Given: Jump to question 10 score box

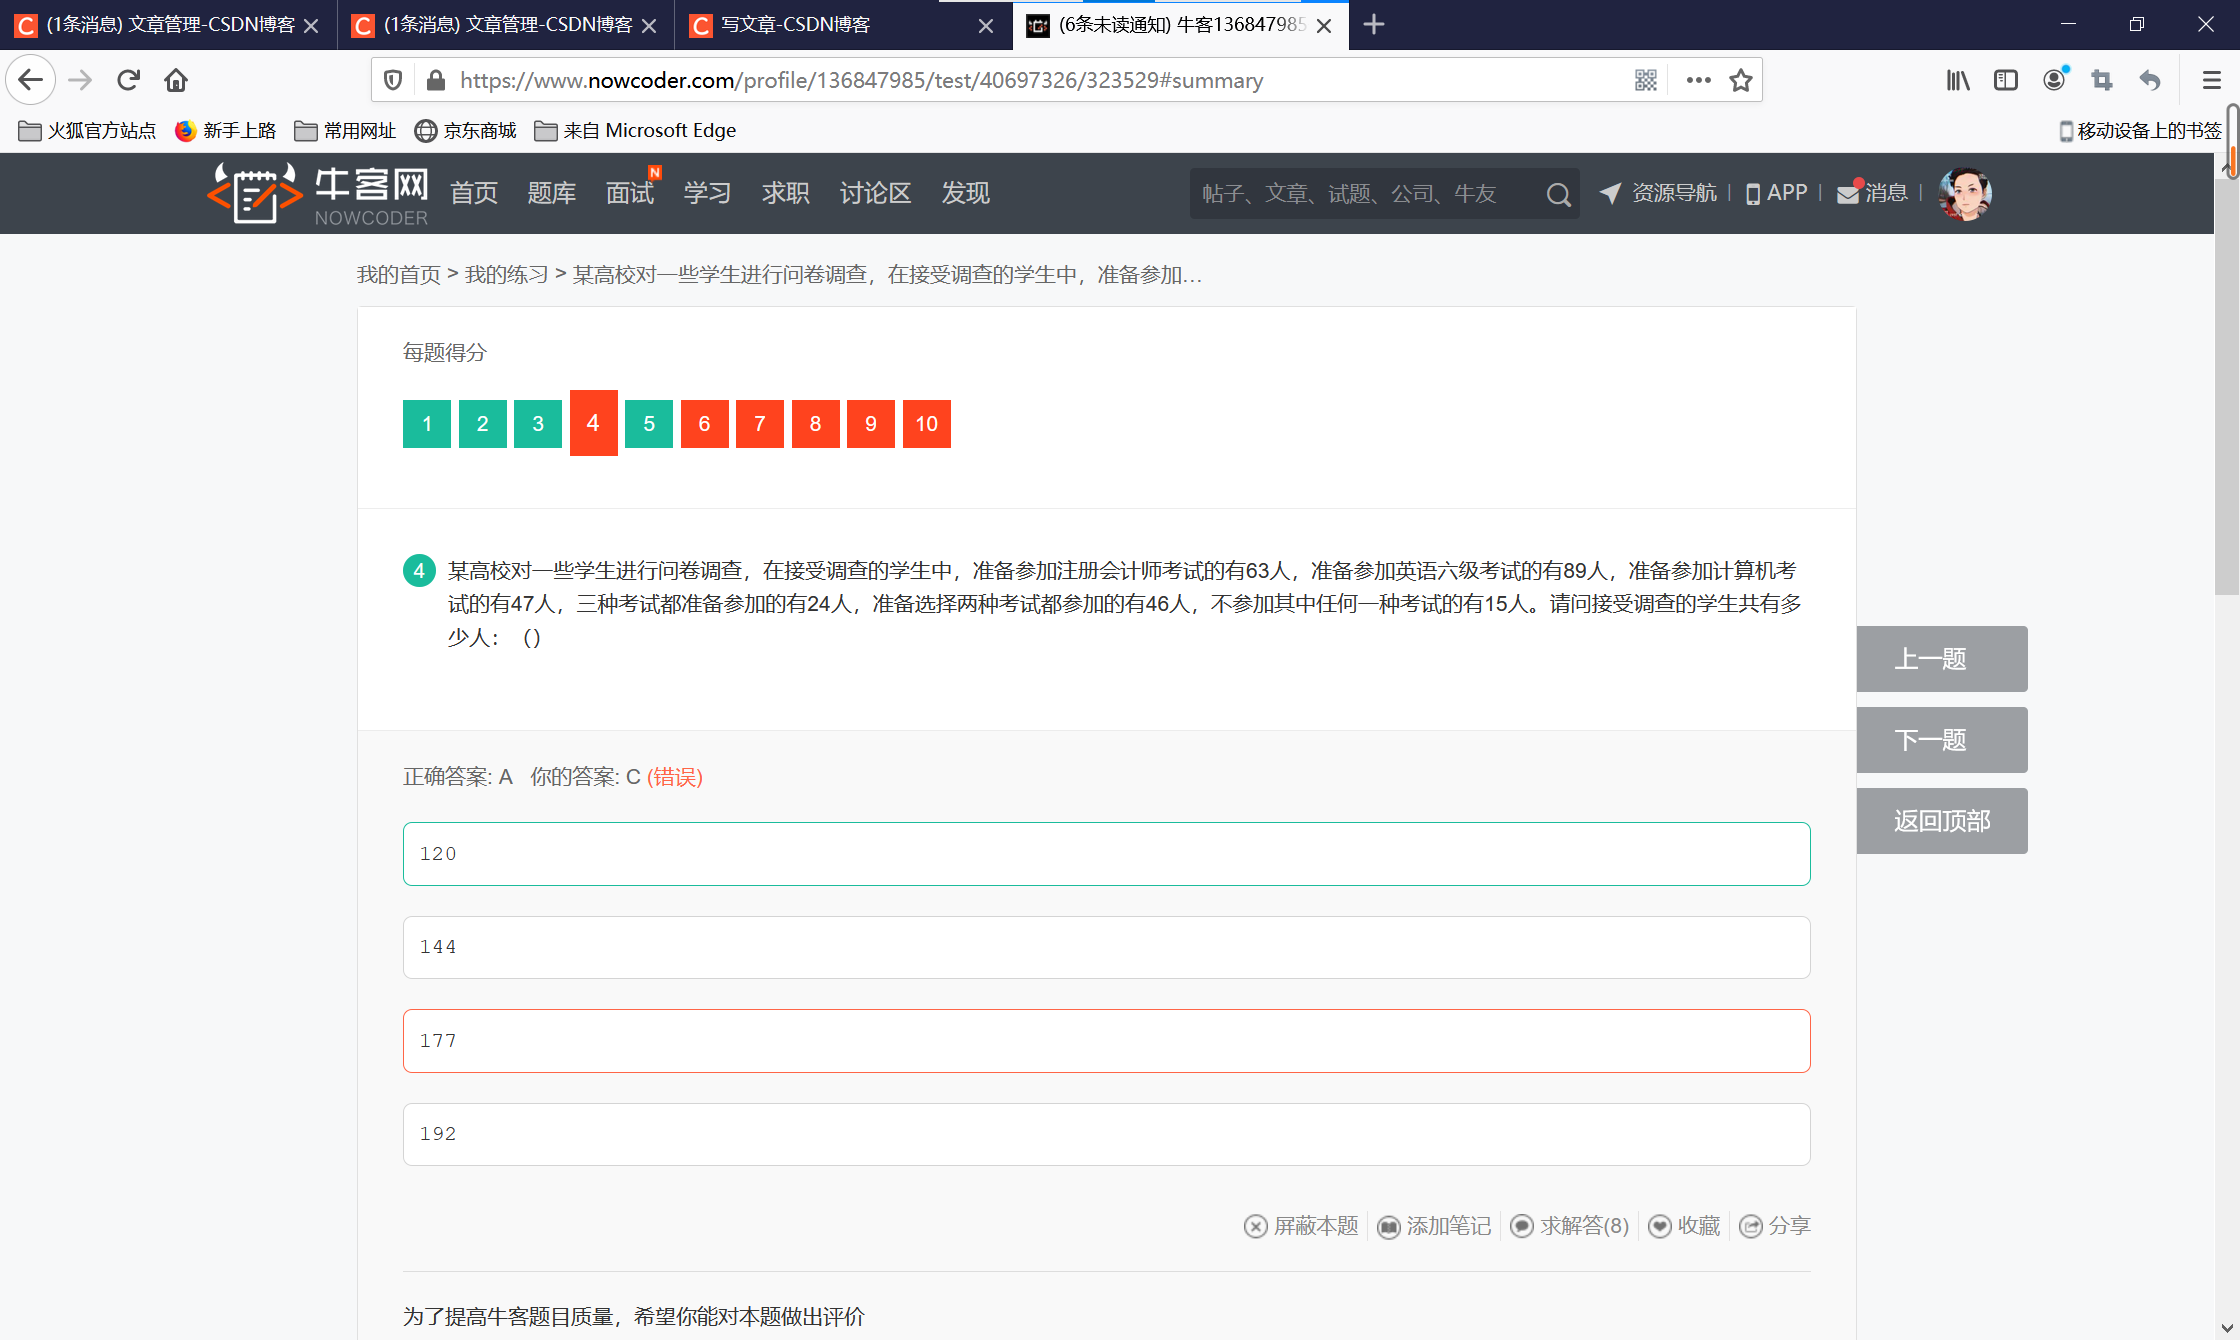Looking at the screenshot, I should [x=927, y=424].
